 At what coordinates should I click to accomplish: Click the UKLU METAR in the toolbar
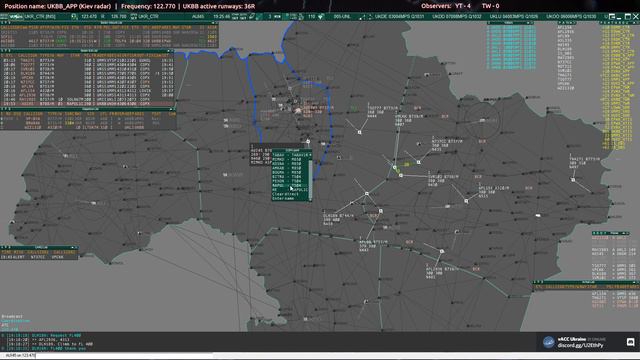pyautogui.click(x=514, y=17)
